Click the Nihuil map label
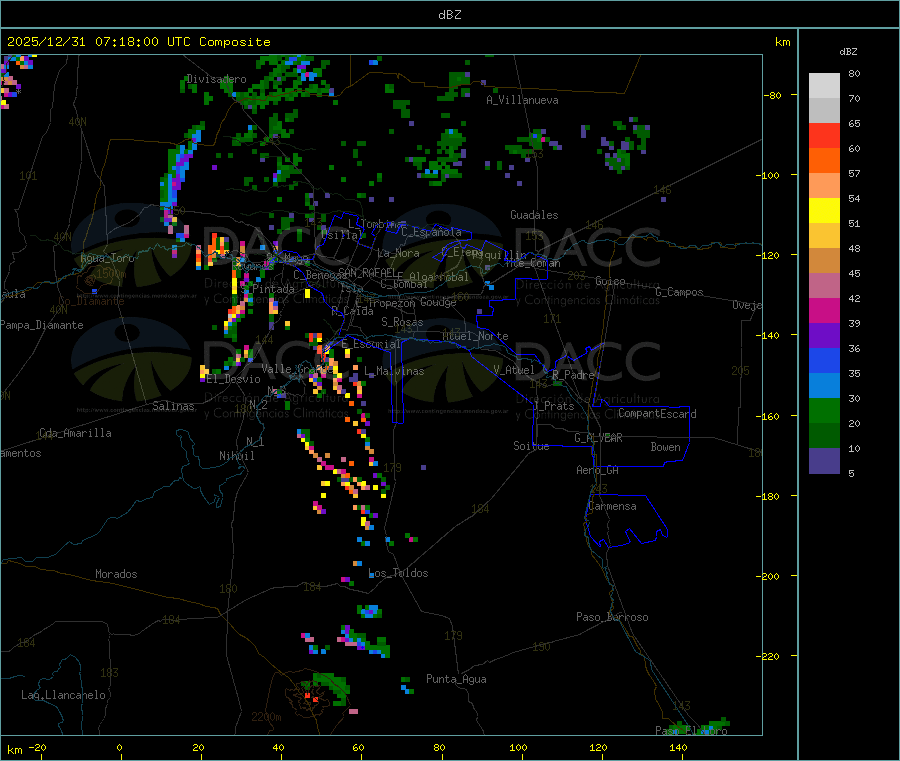The image size is (900, 761). coord(237,456)
